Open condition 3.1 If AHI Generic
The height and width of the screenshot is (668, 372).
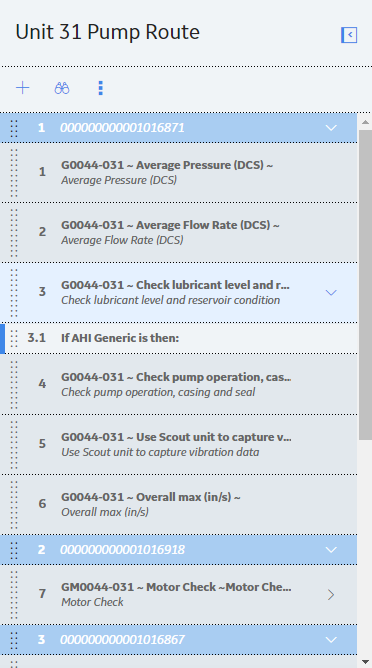[x=179, y=338]
